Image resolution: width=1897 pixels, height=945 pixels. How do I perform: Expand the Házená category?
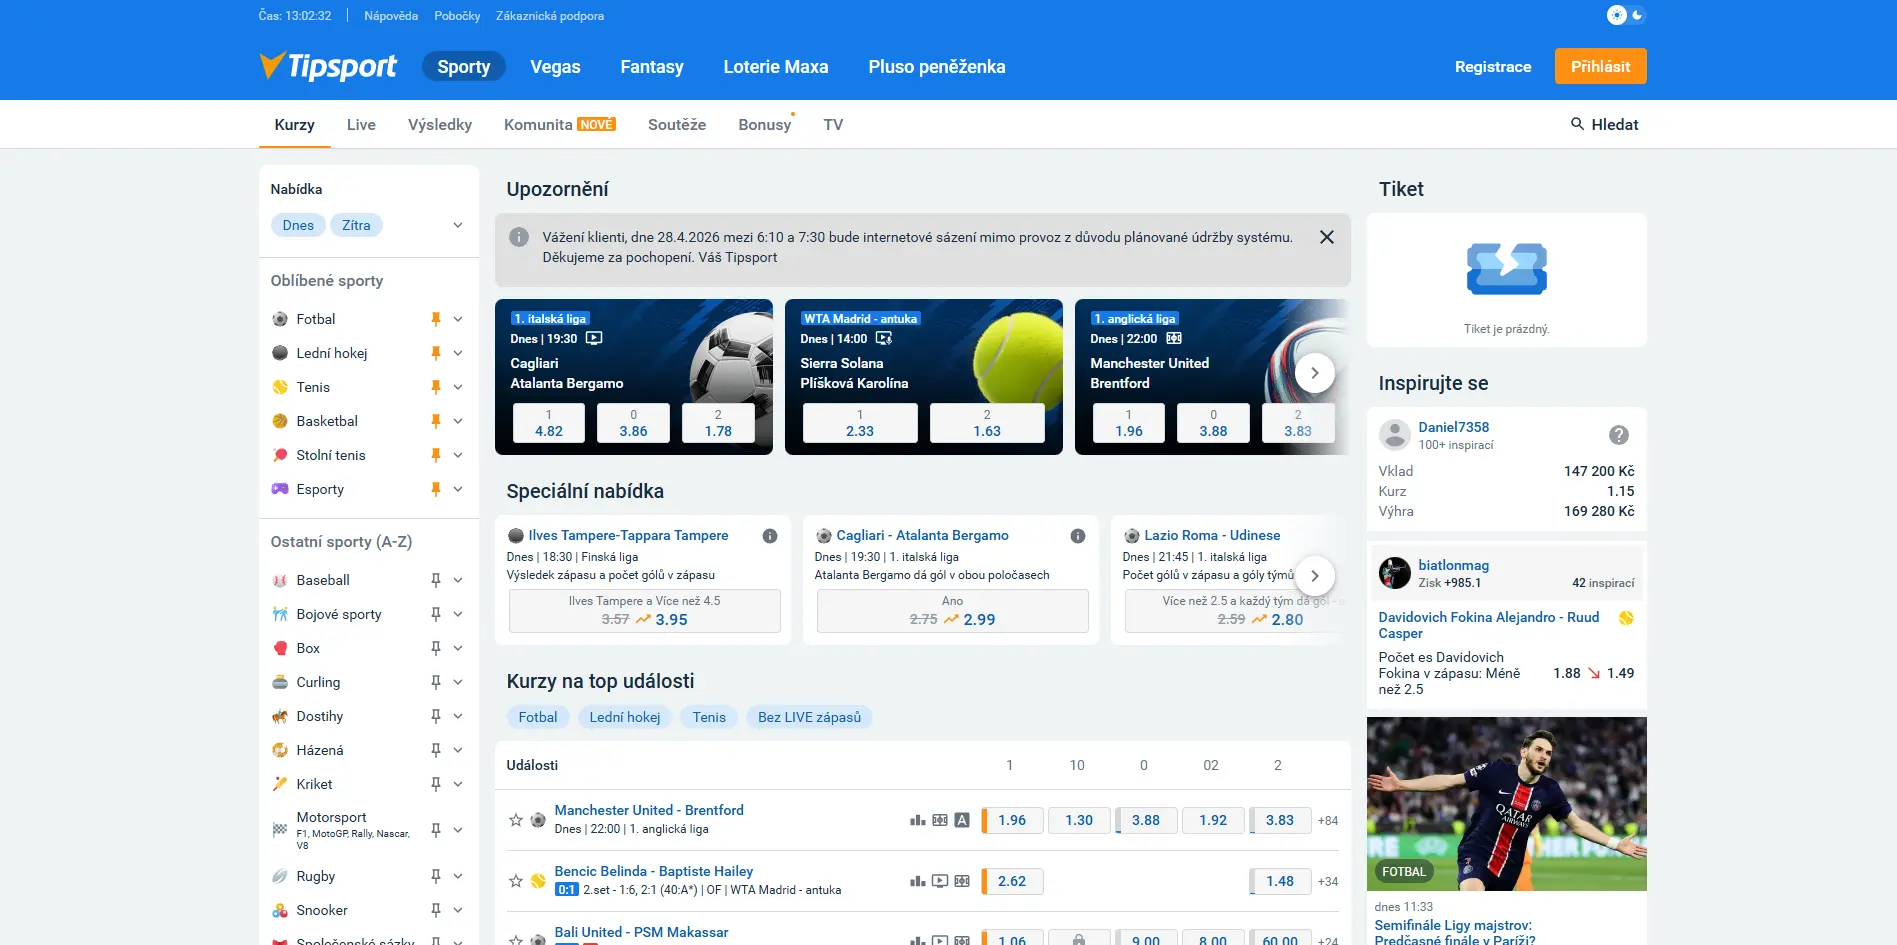458,750
